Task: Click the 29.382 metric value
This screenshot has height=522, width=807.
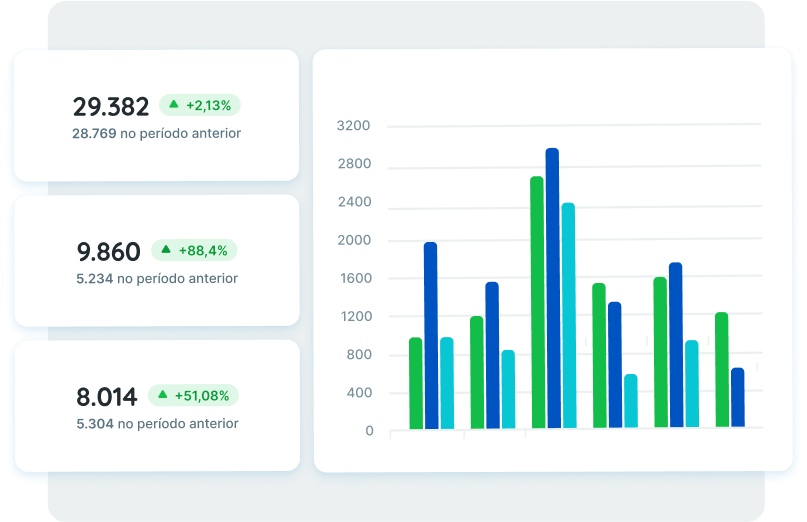Action: [111, 107]
